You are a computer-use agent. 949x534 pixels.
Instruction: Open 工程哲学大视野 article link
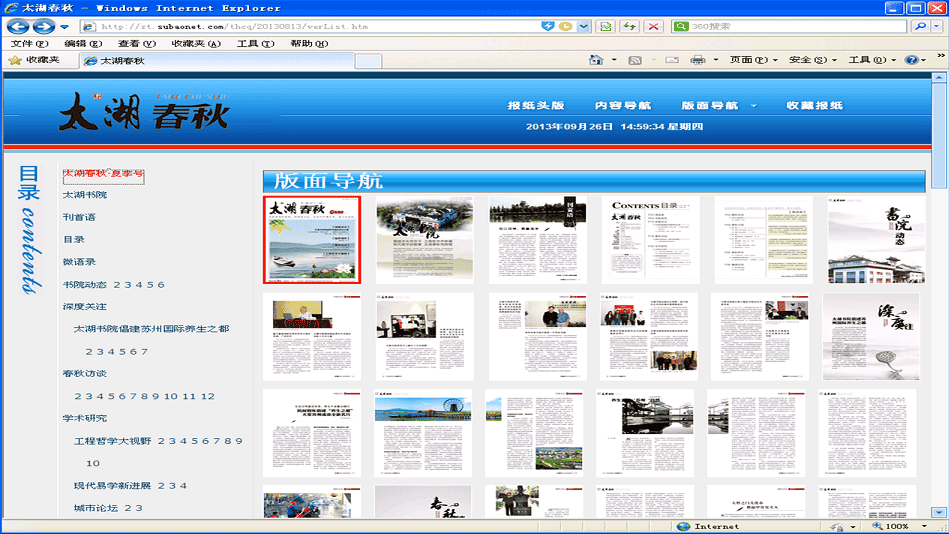113,441
